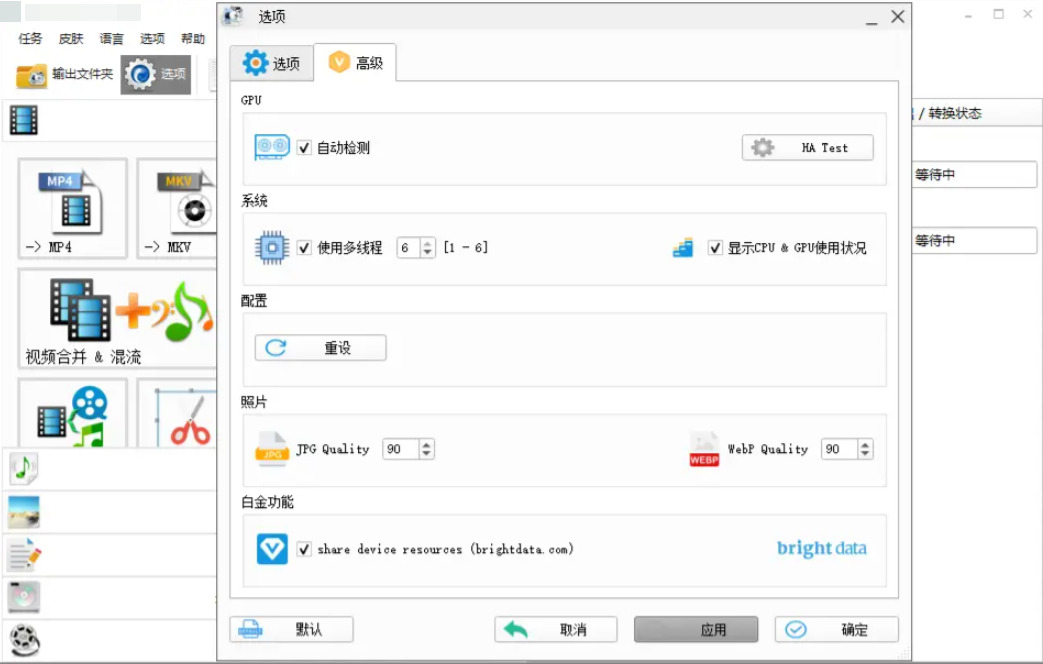Click the 确定 confirm button
The width and height of the screenshot is (1043, 664).
(x=837, y=629)
